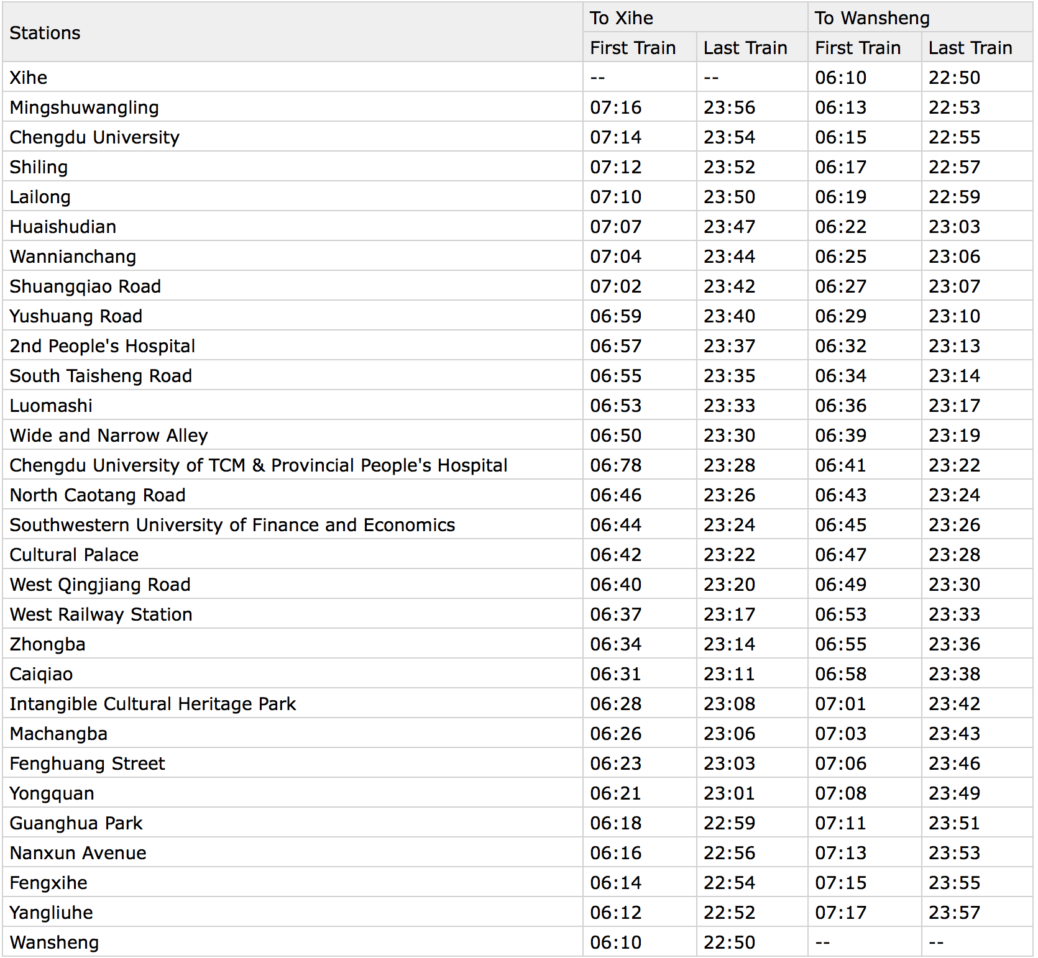Select the Chengdu University station row label

[x=94, y=137]
